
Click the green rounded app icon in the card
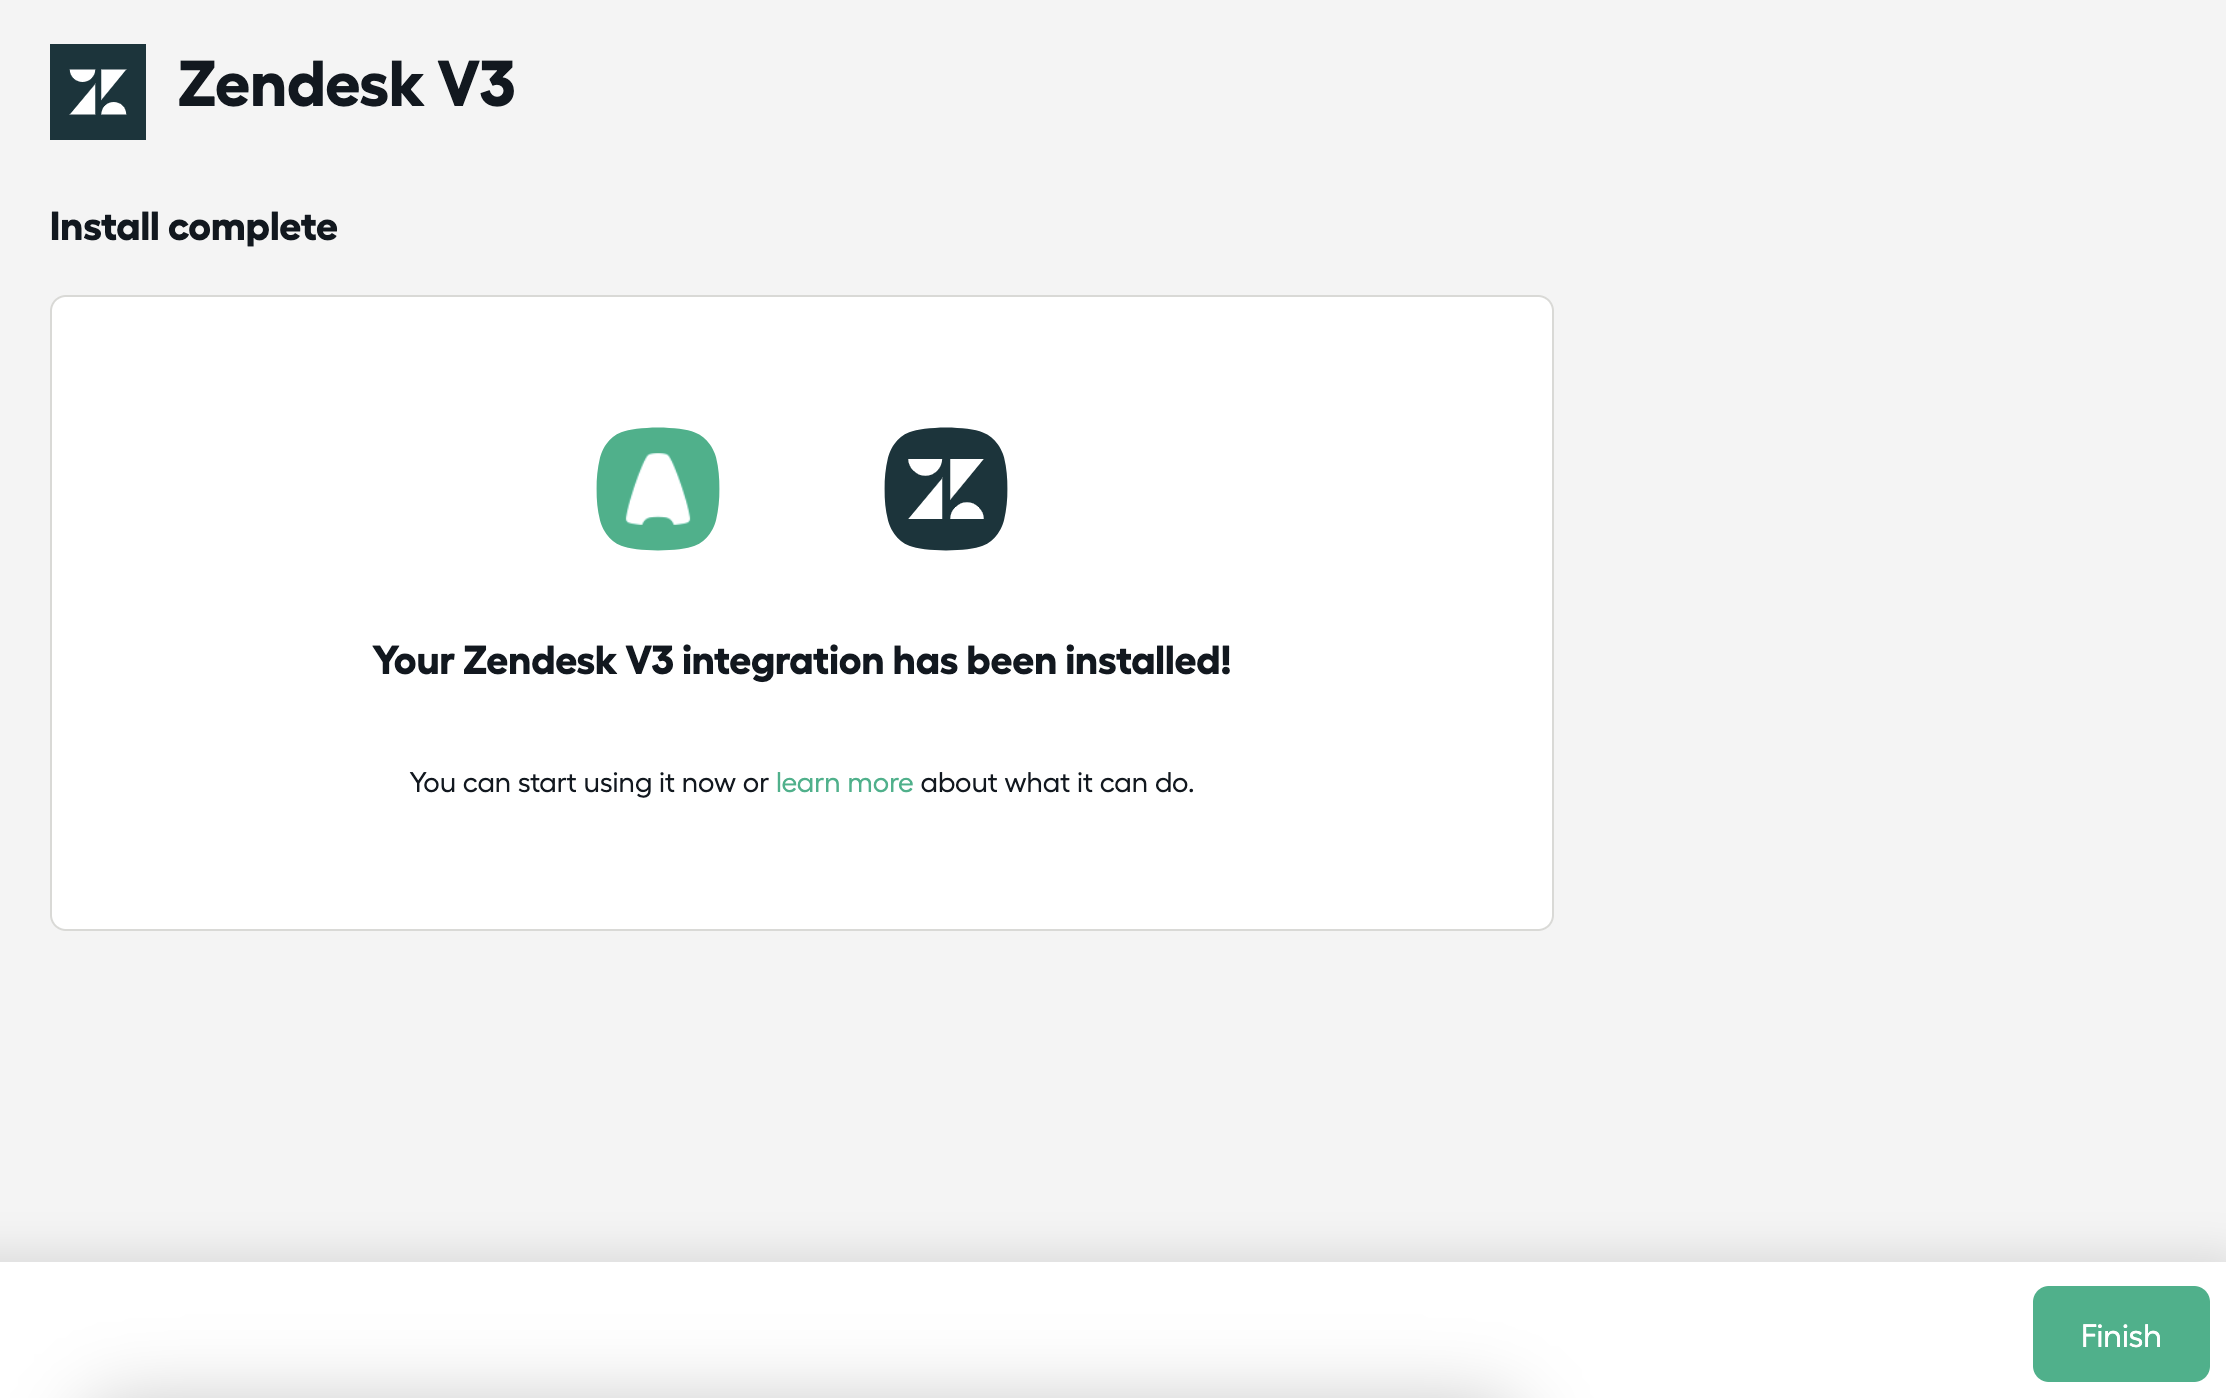[658, 489]
